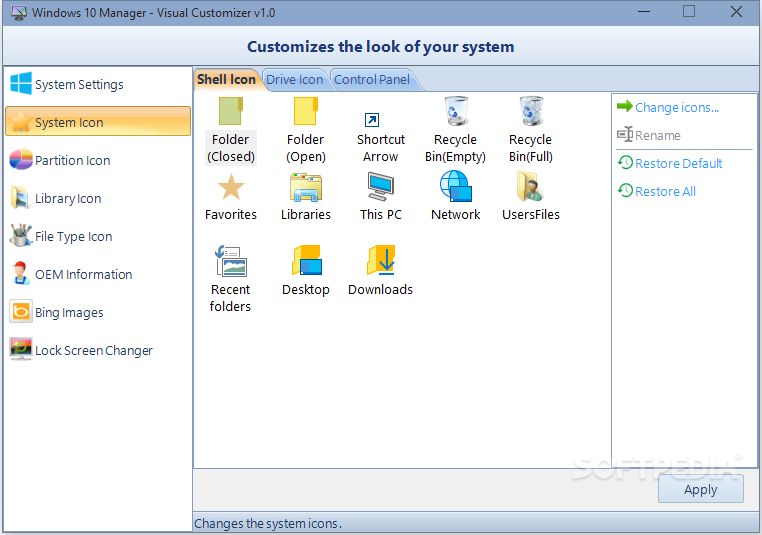The image size is (762, 535).
Task: Select the UsersFiles icon
Action: 531,196
